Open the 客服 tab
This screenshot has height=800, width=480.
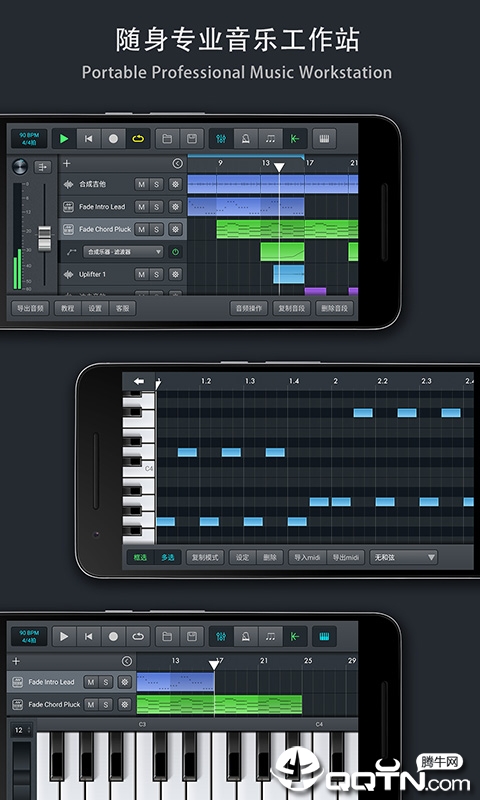click(x=122, y=308)
